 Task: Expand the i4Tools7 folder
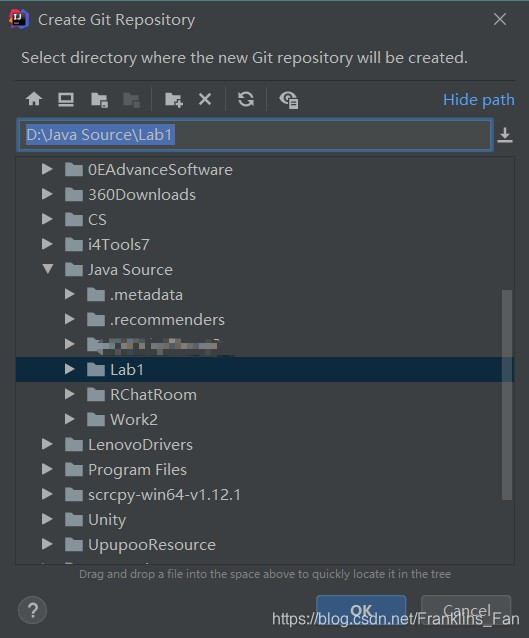pyautogui.click(x=47, y=244)
